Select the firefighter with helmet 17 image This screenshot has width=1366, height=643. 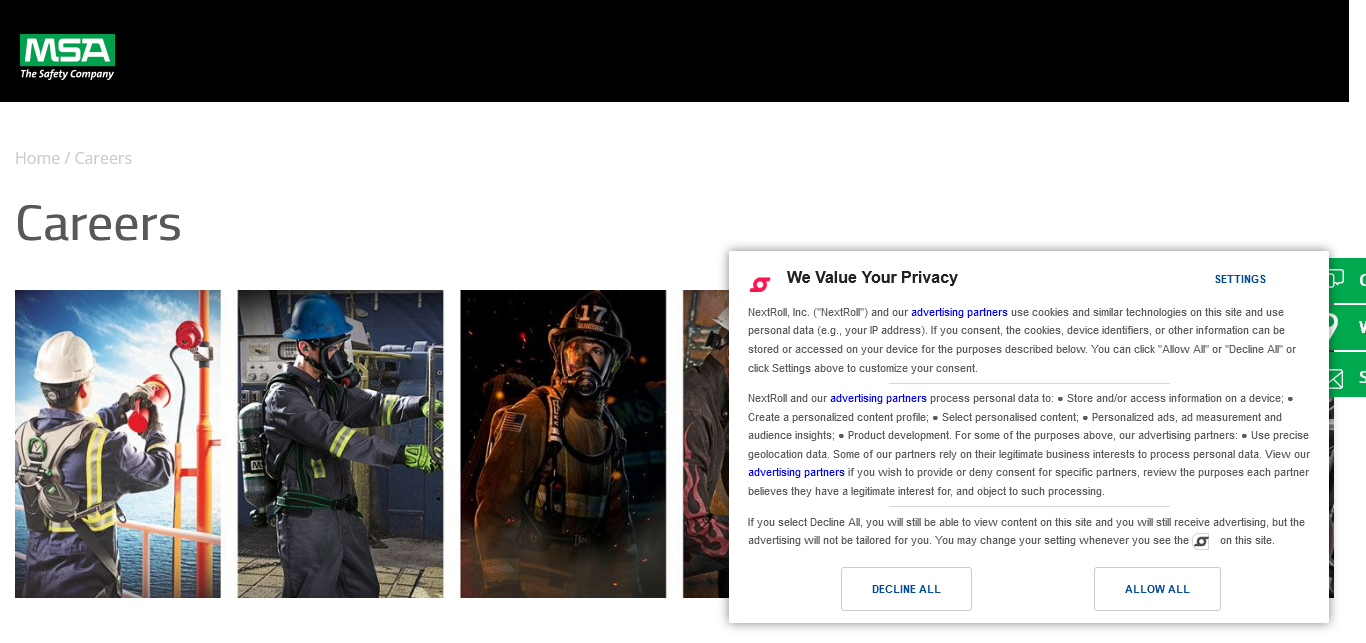[x=563, y=444]
